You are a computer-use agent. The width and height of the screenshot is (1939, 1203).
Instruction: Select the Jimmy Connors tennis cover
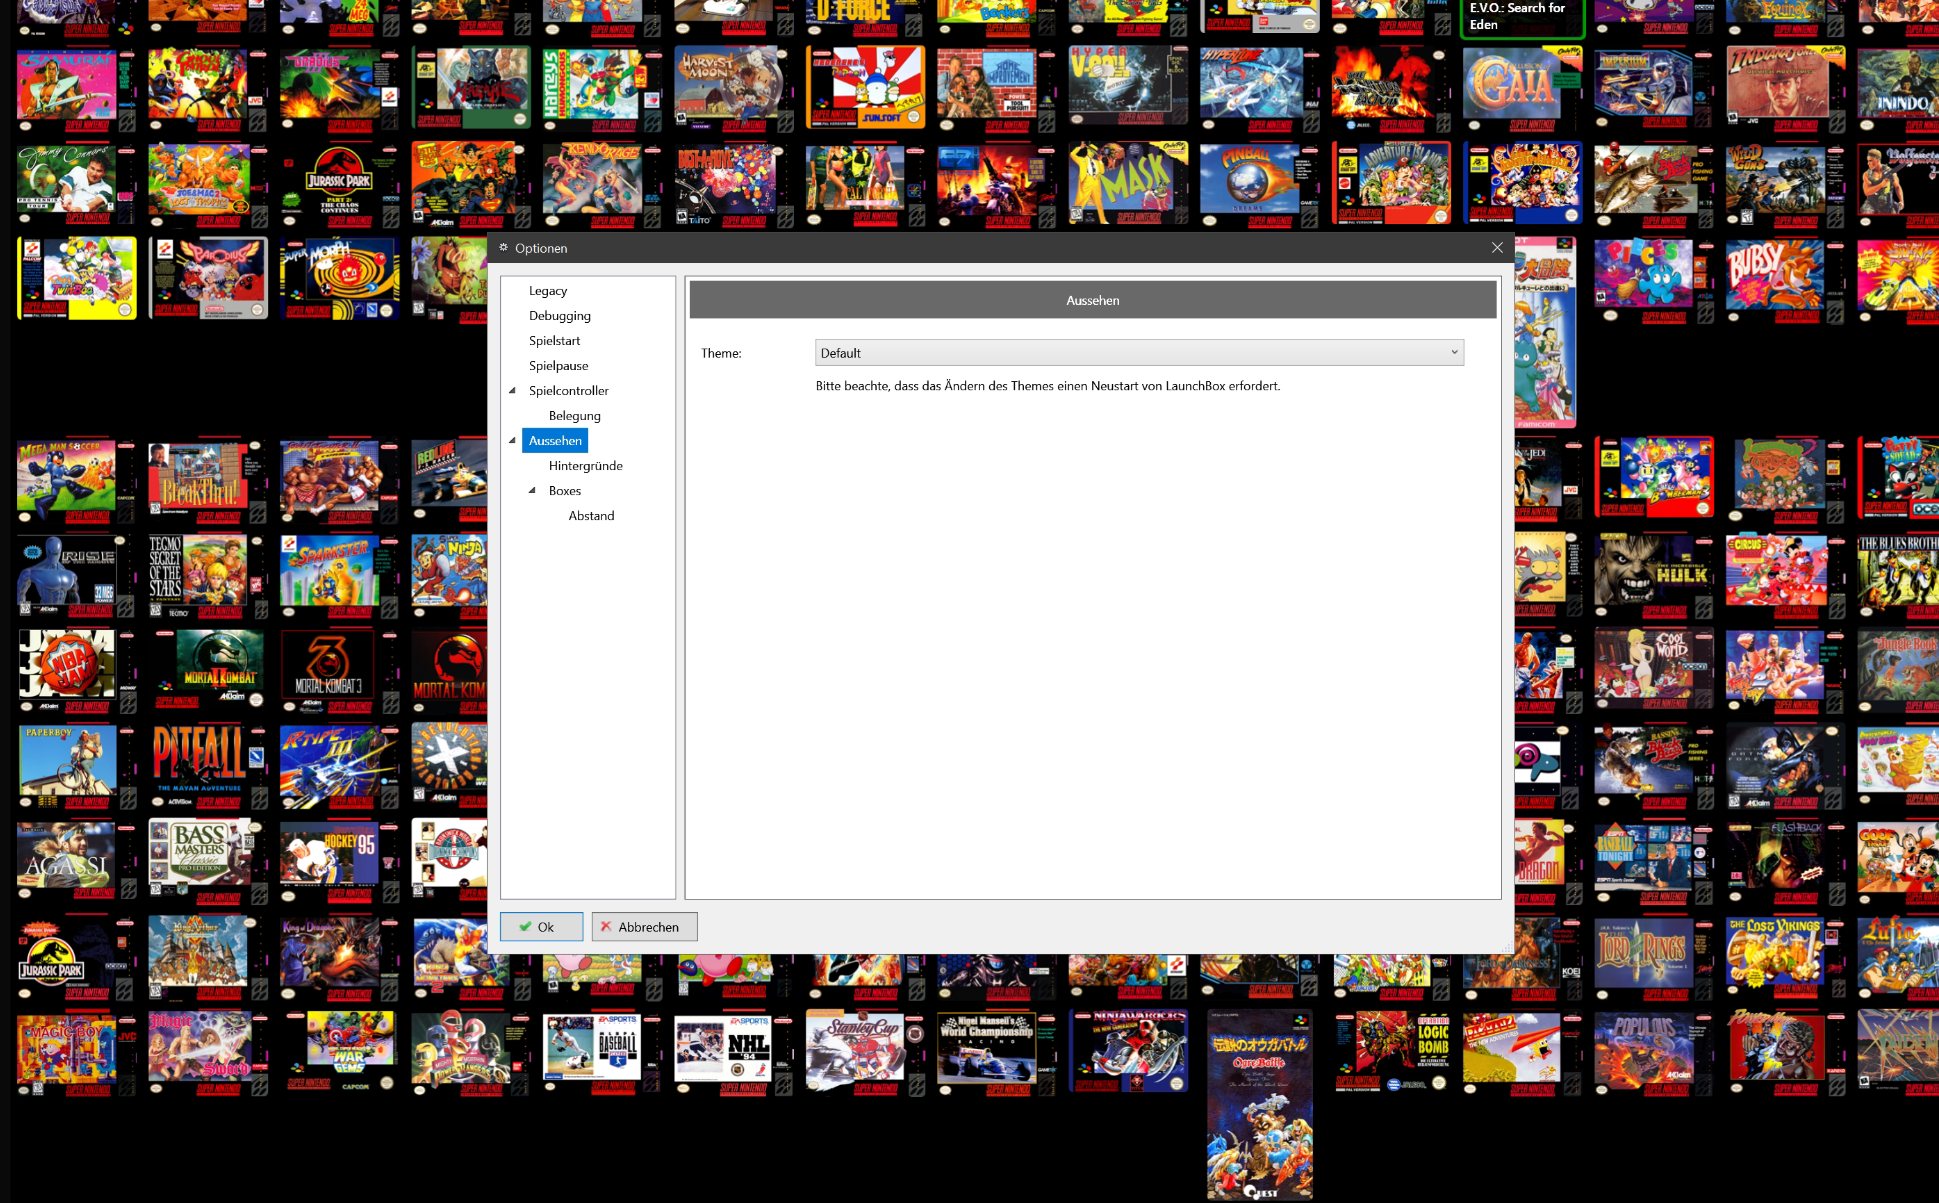[77, 185]
